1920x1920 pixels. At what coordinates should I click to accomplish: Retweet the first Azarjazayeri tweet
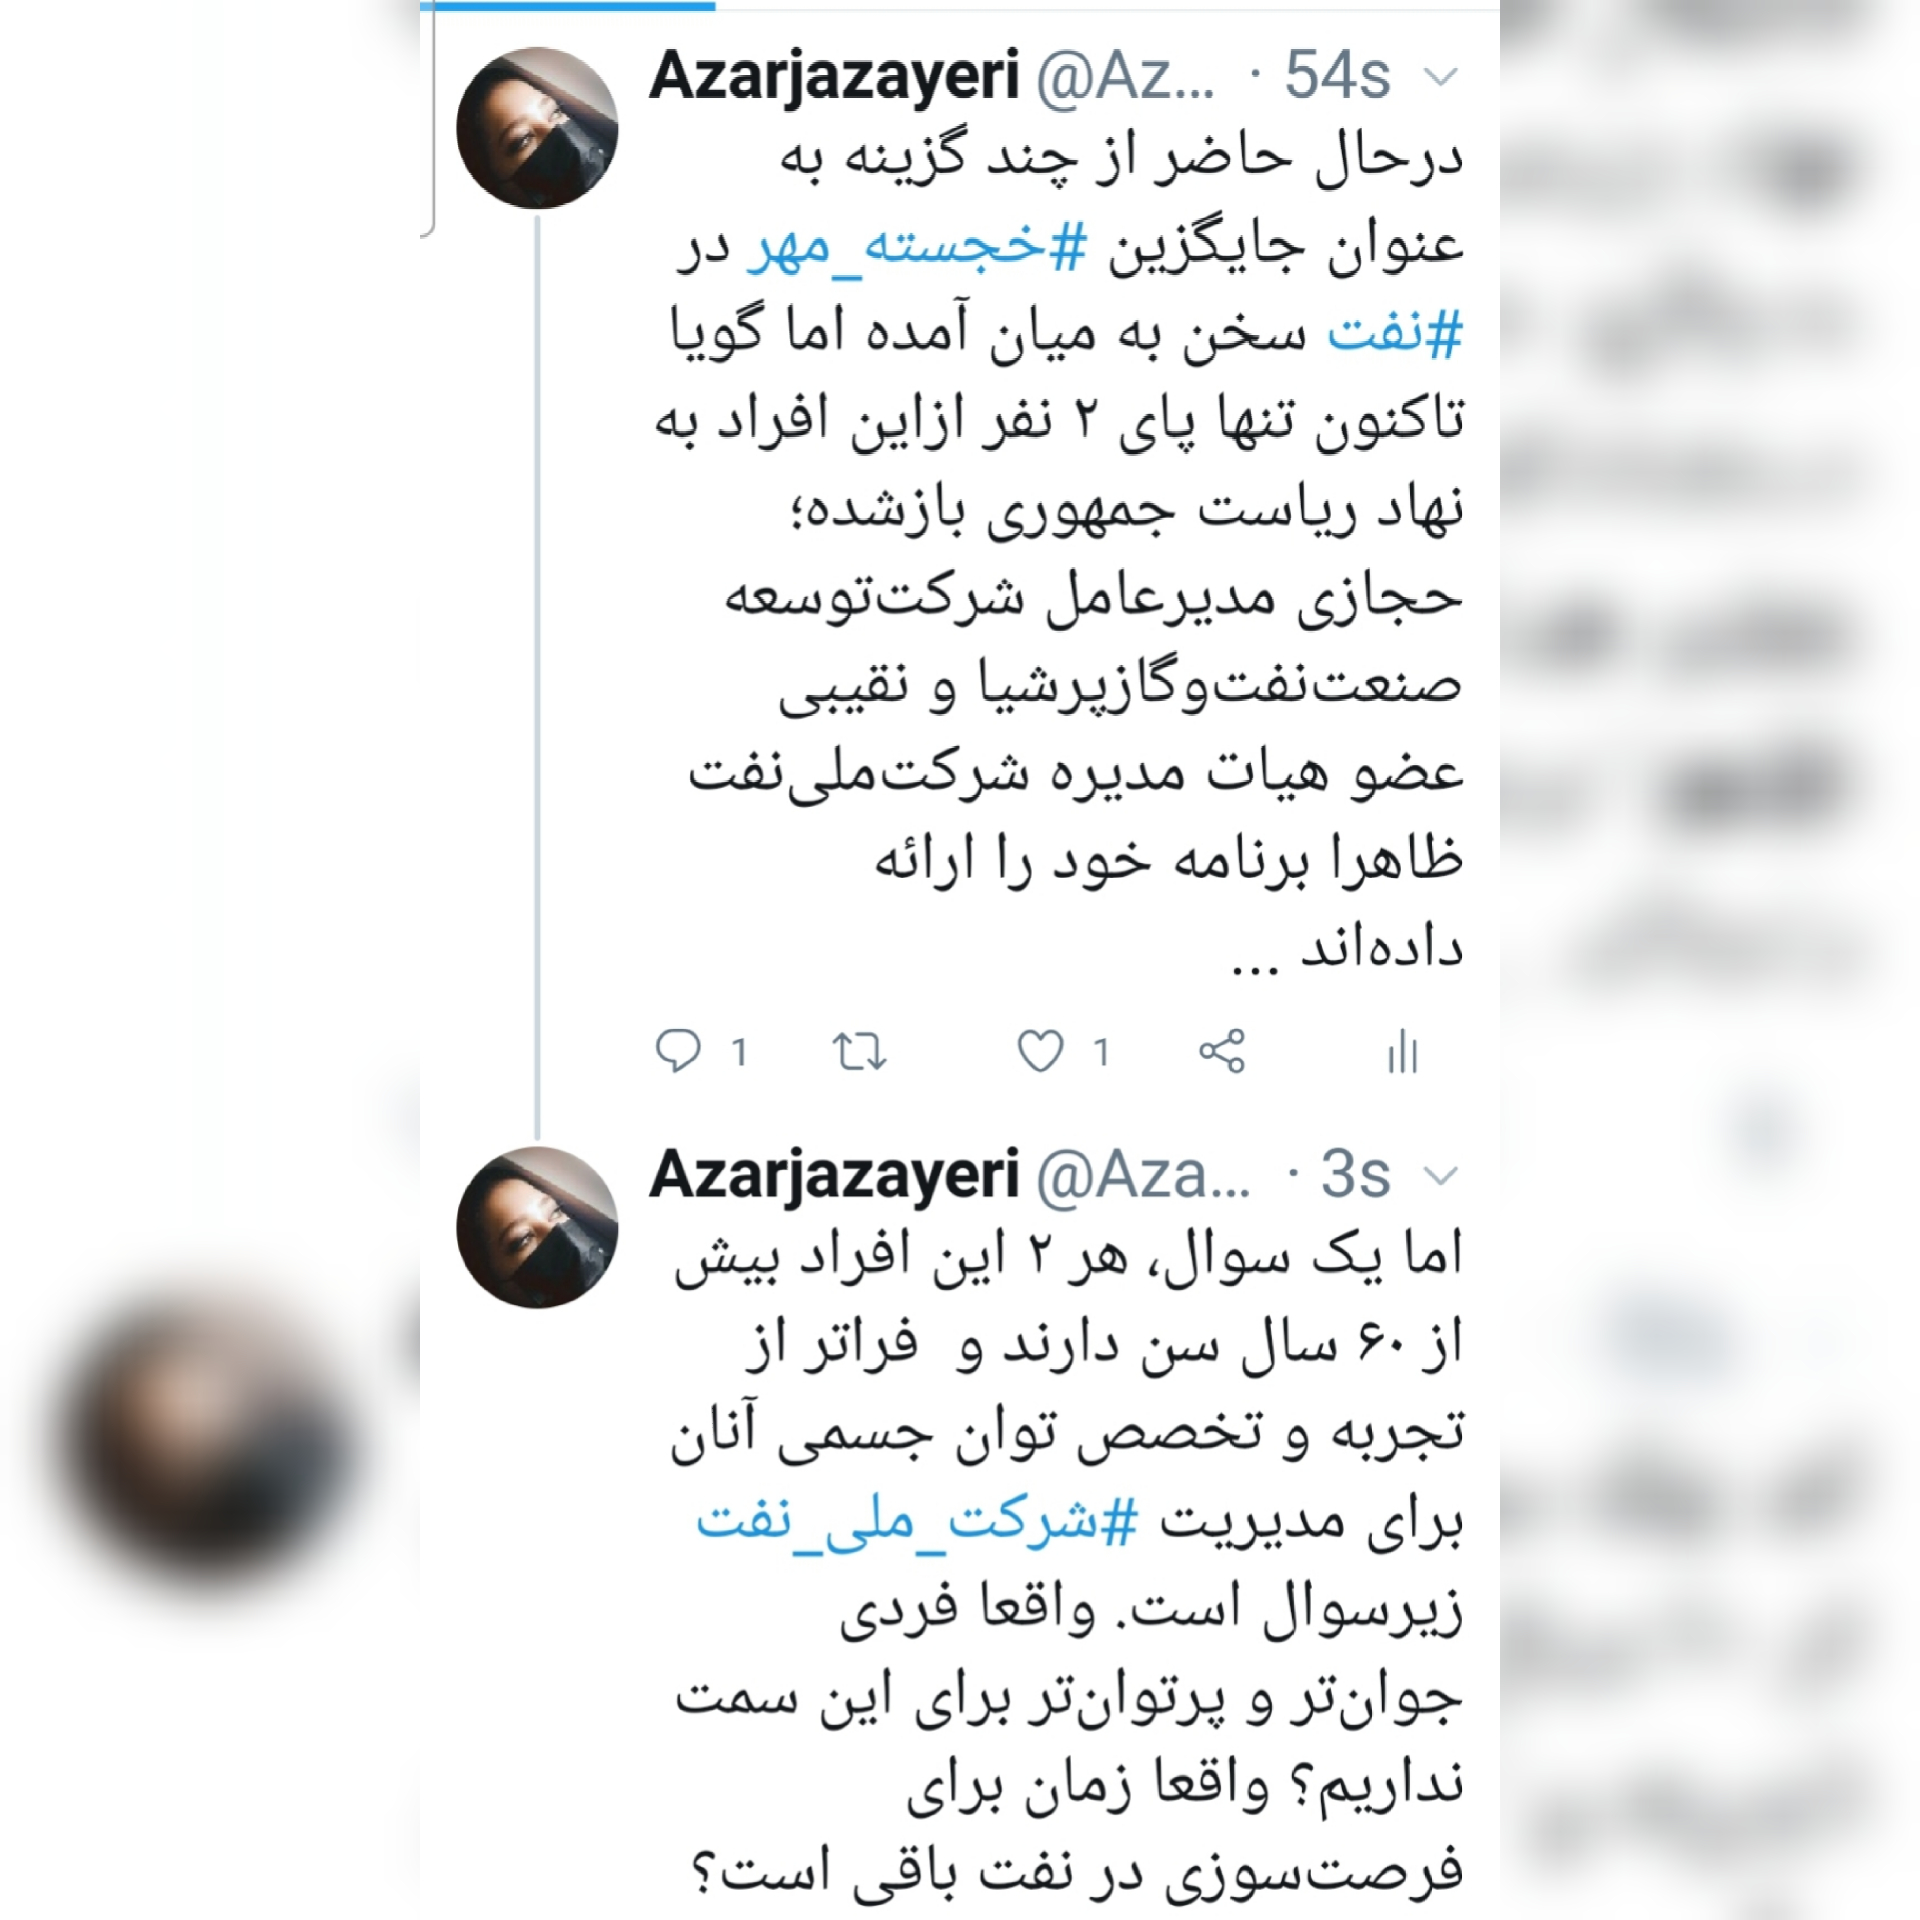(860, 1052)
